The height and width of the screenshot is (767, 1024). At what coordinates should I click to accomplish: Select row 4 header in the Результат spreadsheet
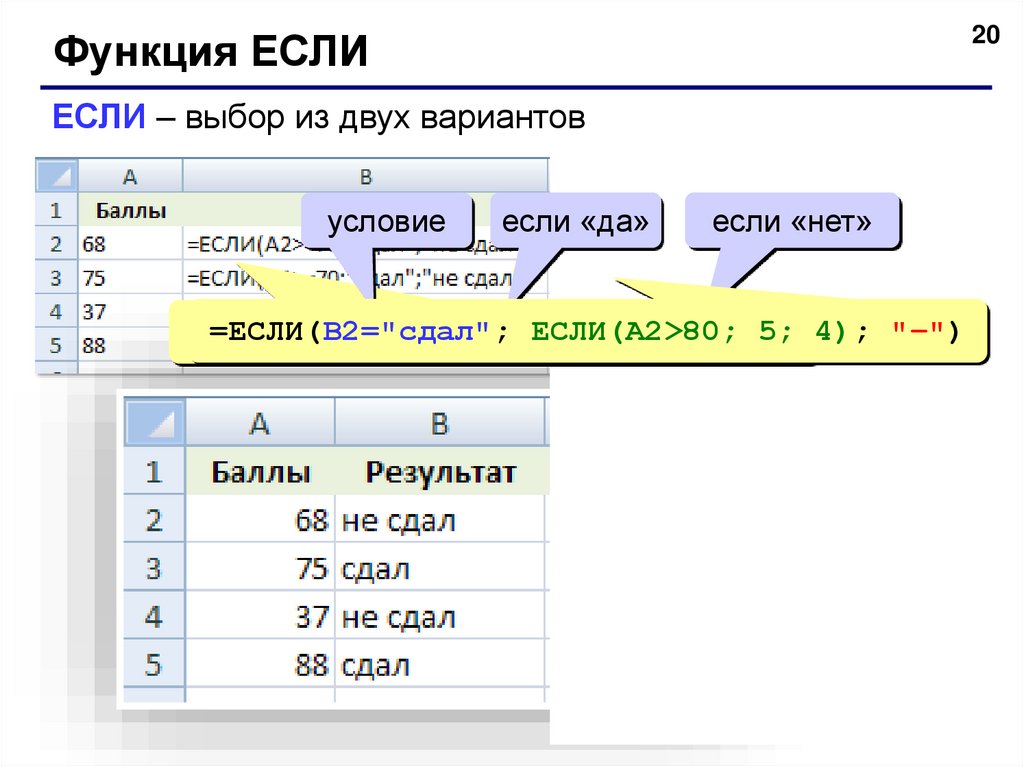pos(155,616)
